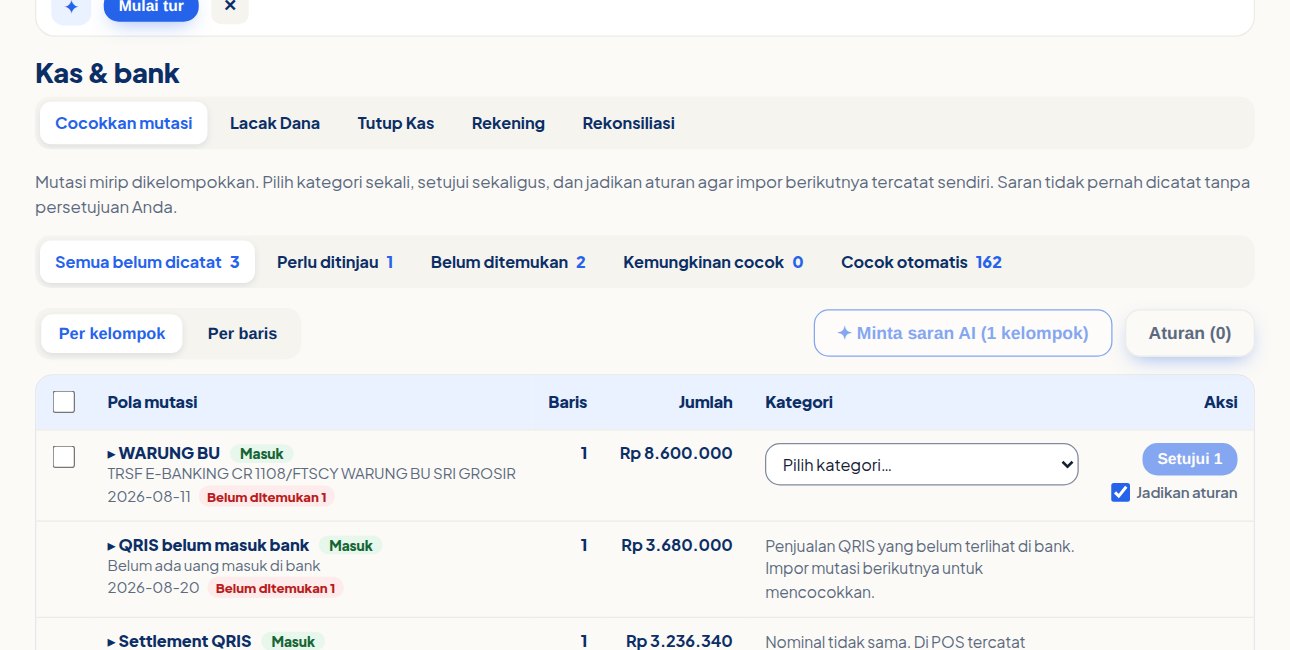
Task: Click the TRSF E-BANKING CR 1108/FTSCY description
Action: (x=311, y=474)
